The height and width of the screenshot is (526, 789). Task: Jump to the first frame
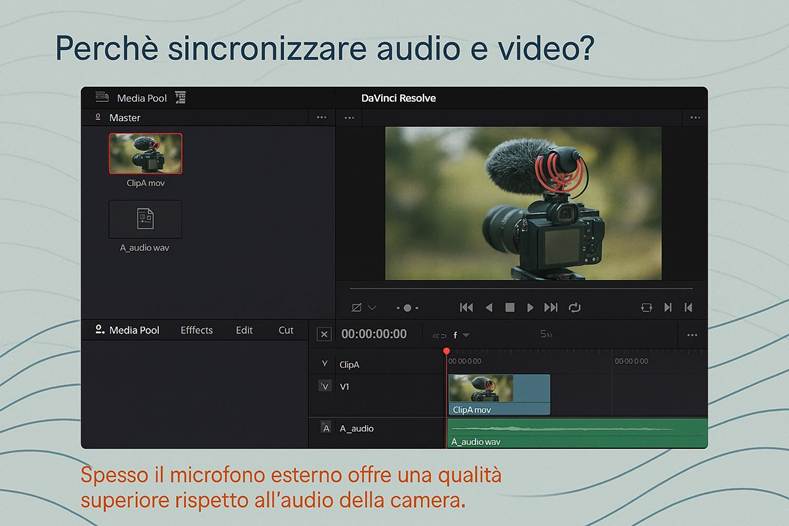click(x=466, y=307)
